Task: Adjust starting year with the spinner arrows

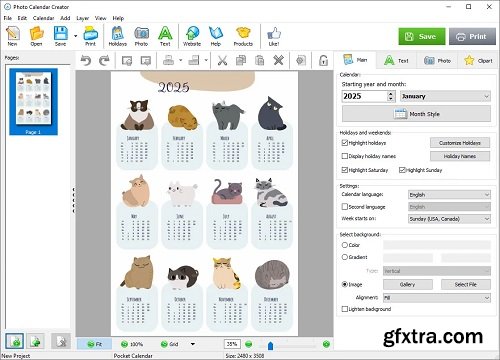Action: coord(391,96)
